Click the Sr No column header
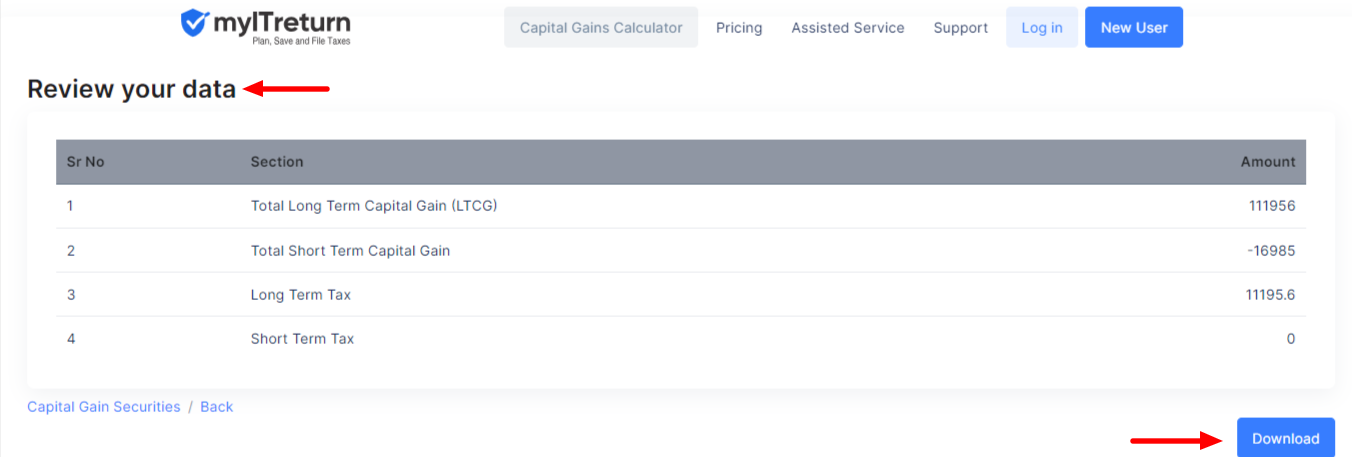 [x=85, y=162]
